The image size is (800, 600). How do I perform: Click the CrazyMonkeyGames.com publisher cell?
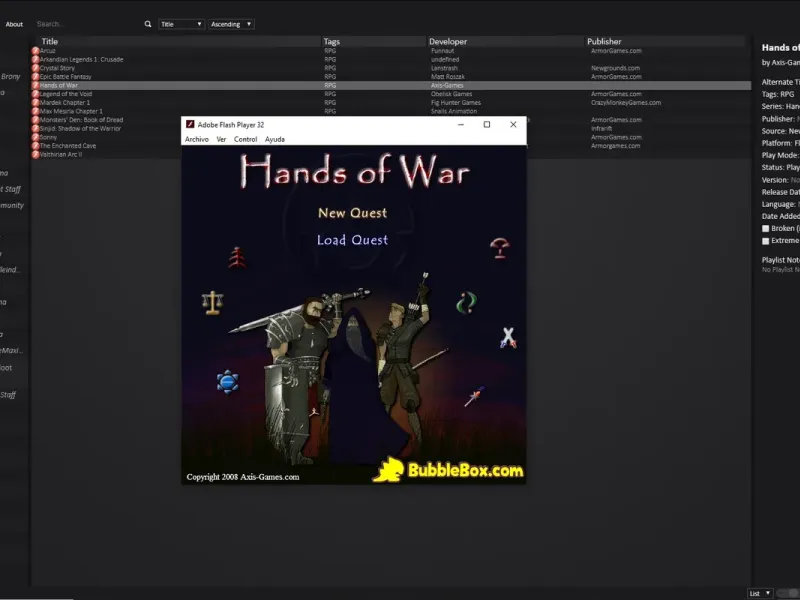point(626,103)
